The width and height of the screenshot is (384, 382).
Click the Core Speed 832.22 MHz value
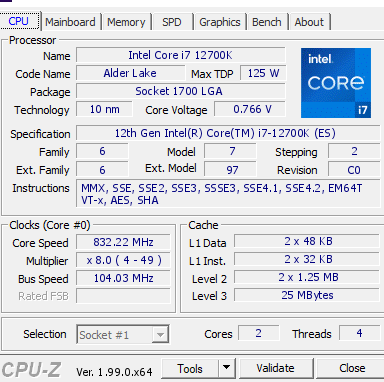click(x=123, y=242)
